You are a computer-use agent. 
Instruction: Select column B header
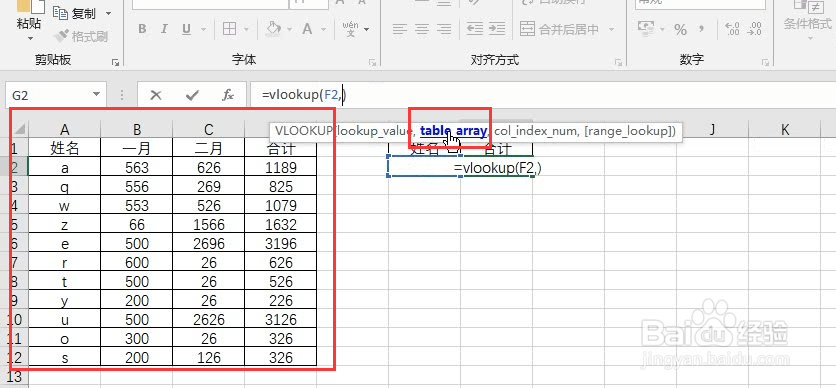[x=137, y=129]
